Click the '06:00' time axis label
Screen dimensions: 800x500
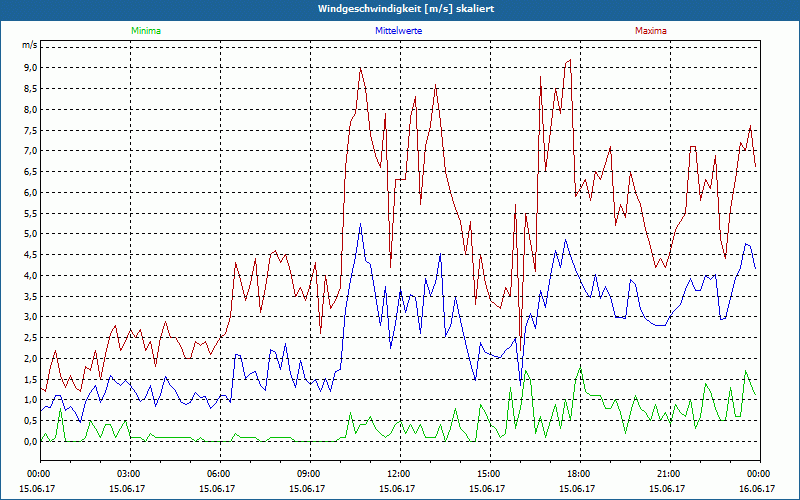220,474
